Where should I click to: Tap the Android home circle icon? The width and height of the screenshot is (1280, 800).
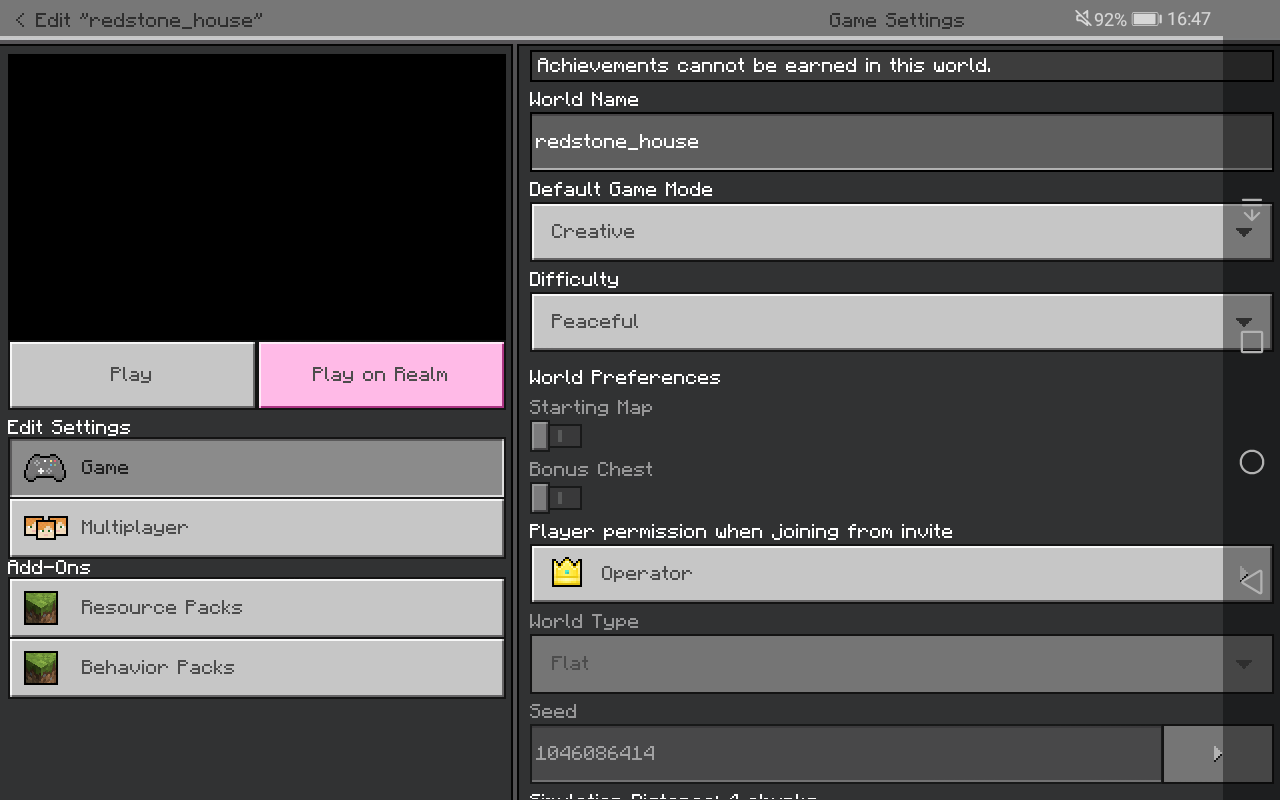tap(1252, 462)
